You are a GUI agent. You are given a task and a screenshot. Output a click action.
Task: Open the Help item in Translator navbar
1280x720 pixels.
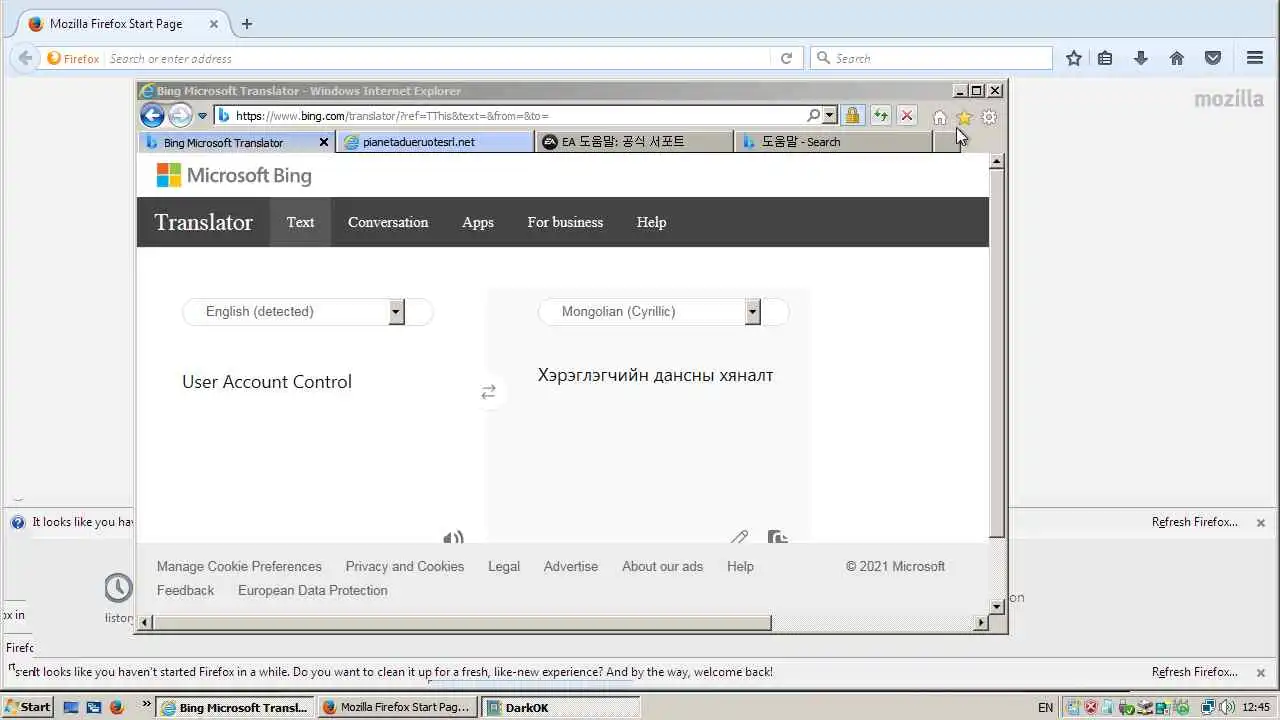(x=651, y=222)
